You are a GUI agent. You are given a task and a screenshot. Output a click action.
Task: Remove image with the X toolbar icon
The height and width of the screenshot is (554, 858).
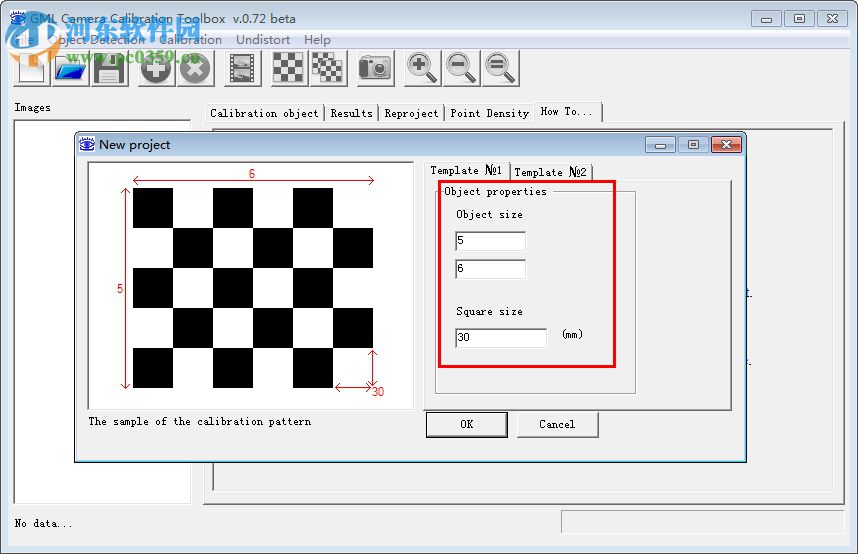click(x=195, y=69)
